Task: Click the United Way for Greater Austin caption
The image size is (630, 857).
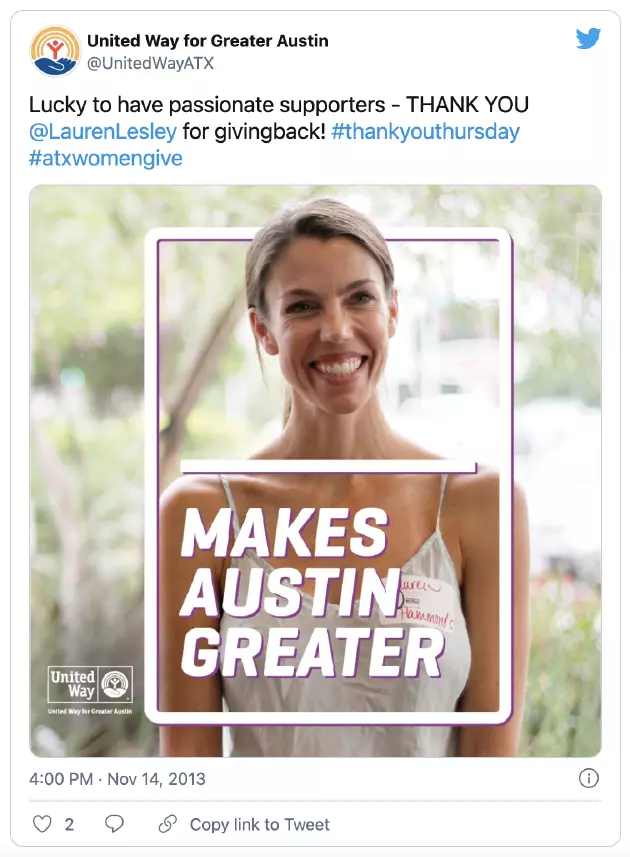Action: click(90, 711)
